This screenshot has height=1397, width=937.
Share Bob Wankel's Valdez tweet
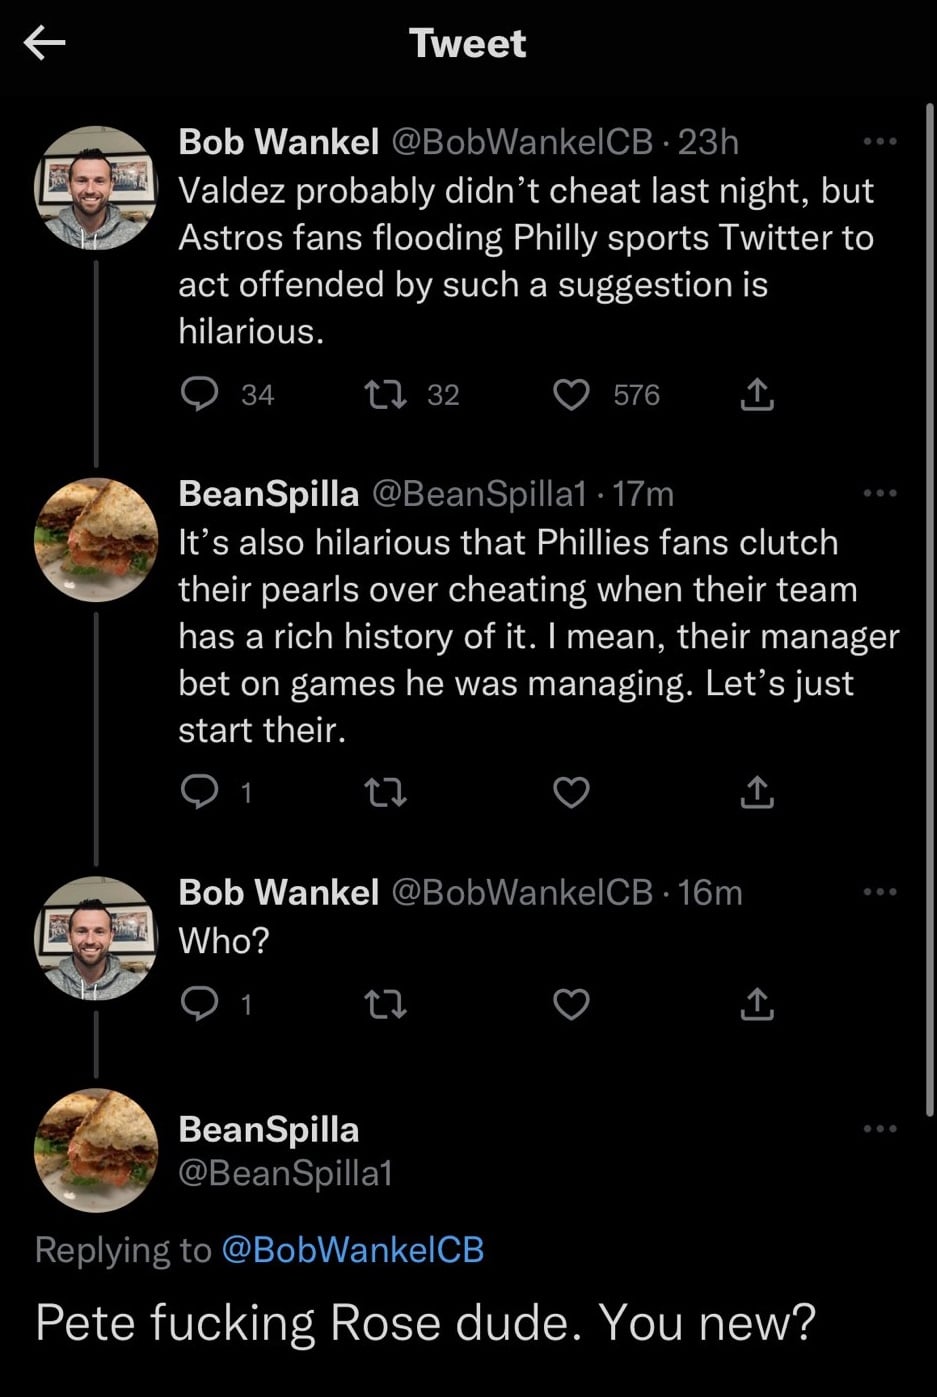pos(757,394)
